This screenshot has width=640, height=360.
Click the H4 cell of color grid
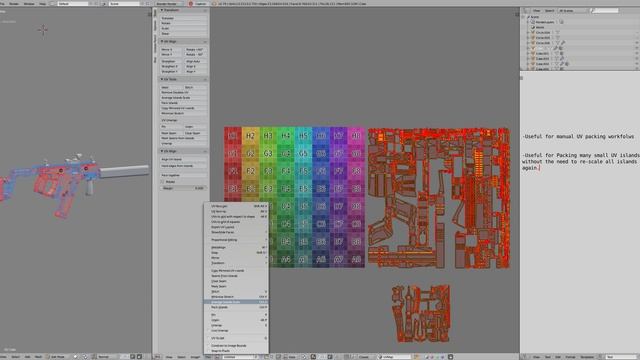click(286, 136)
